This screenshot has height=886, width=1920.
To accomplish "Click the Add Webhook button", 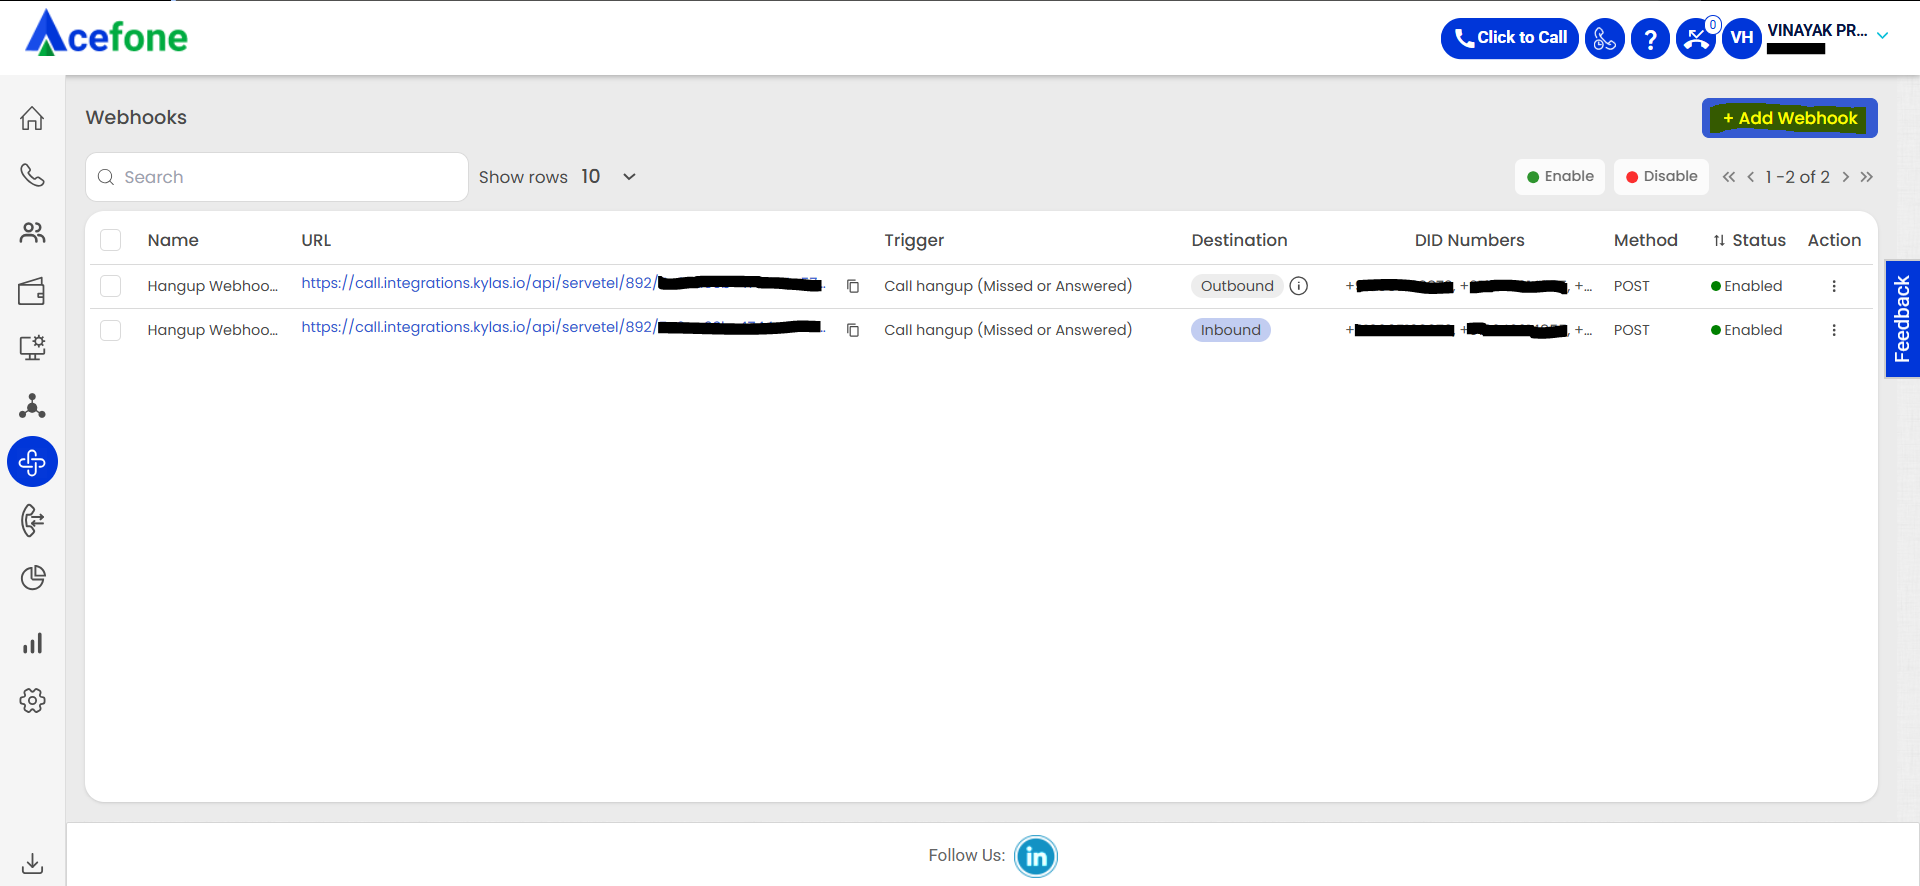I will 1789,118.
